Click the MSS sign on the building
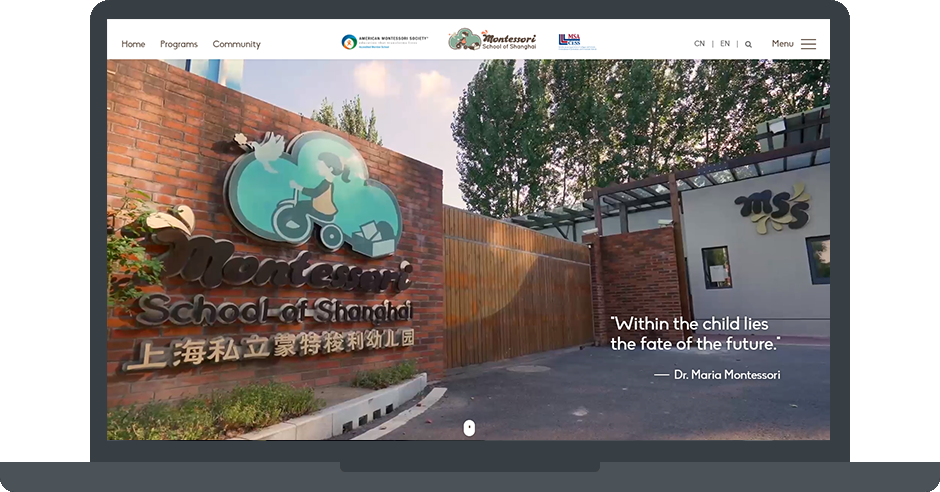 point(772,207)
